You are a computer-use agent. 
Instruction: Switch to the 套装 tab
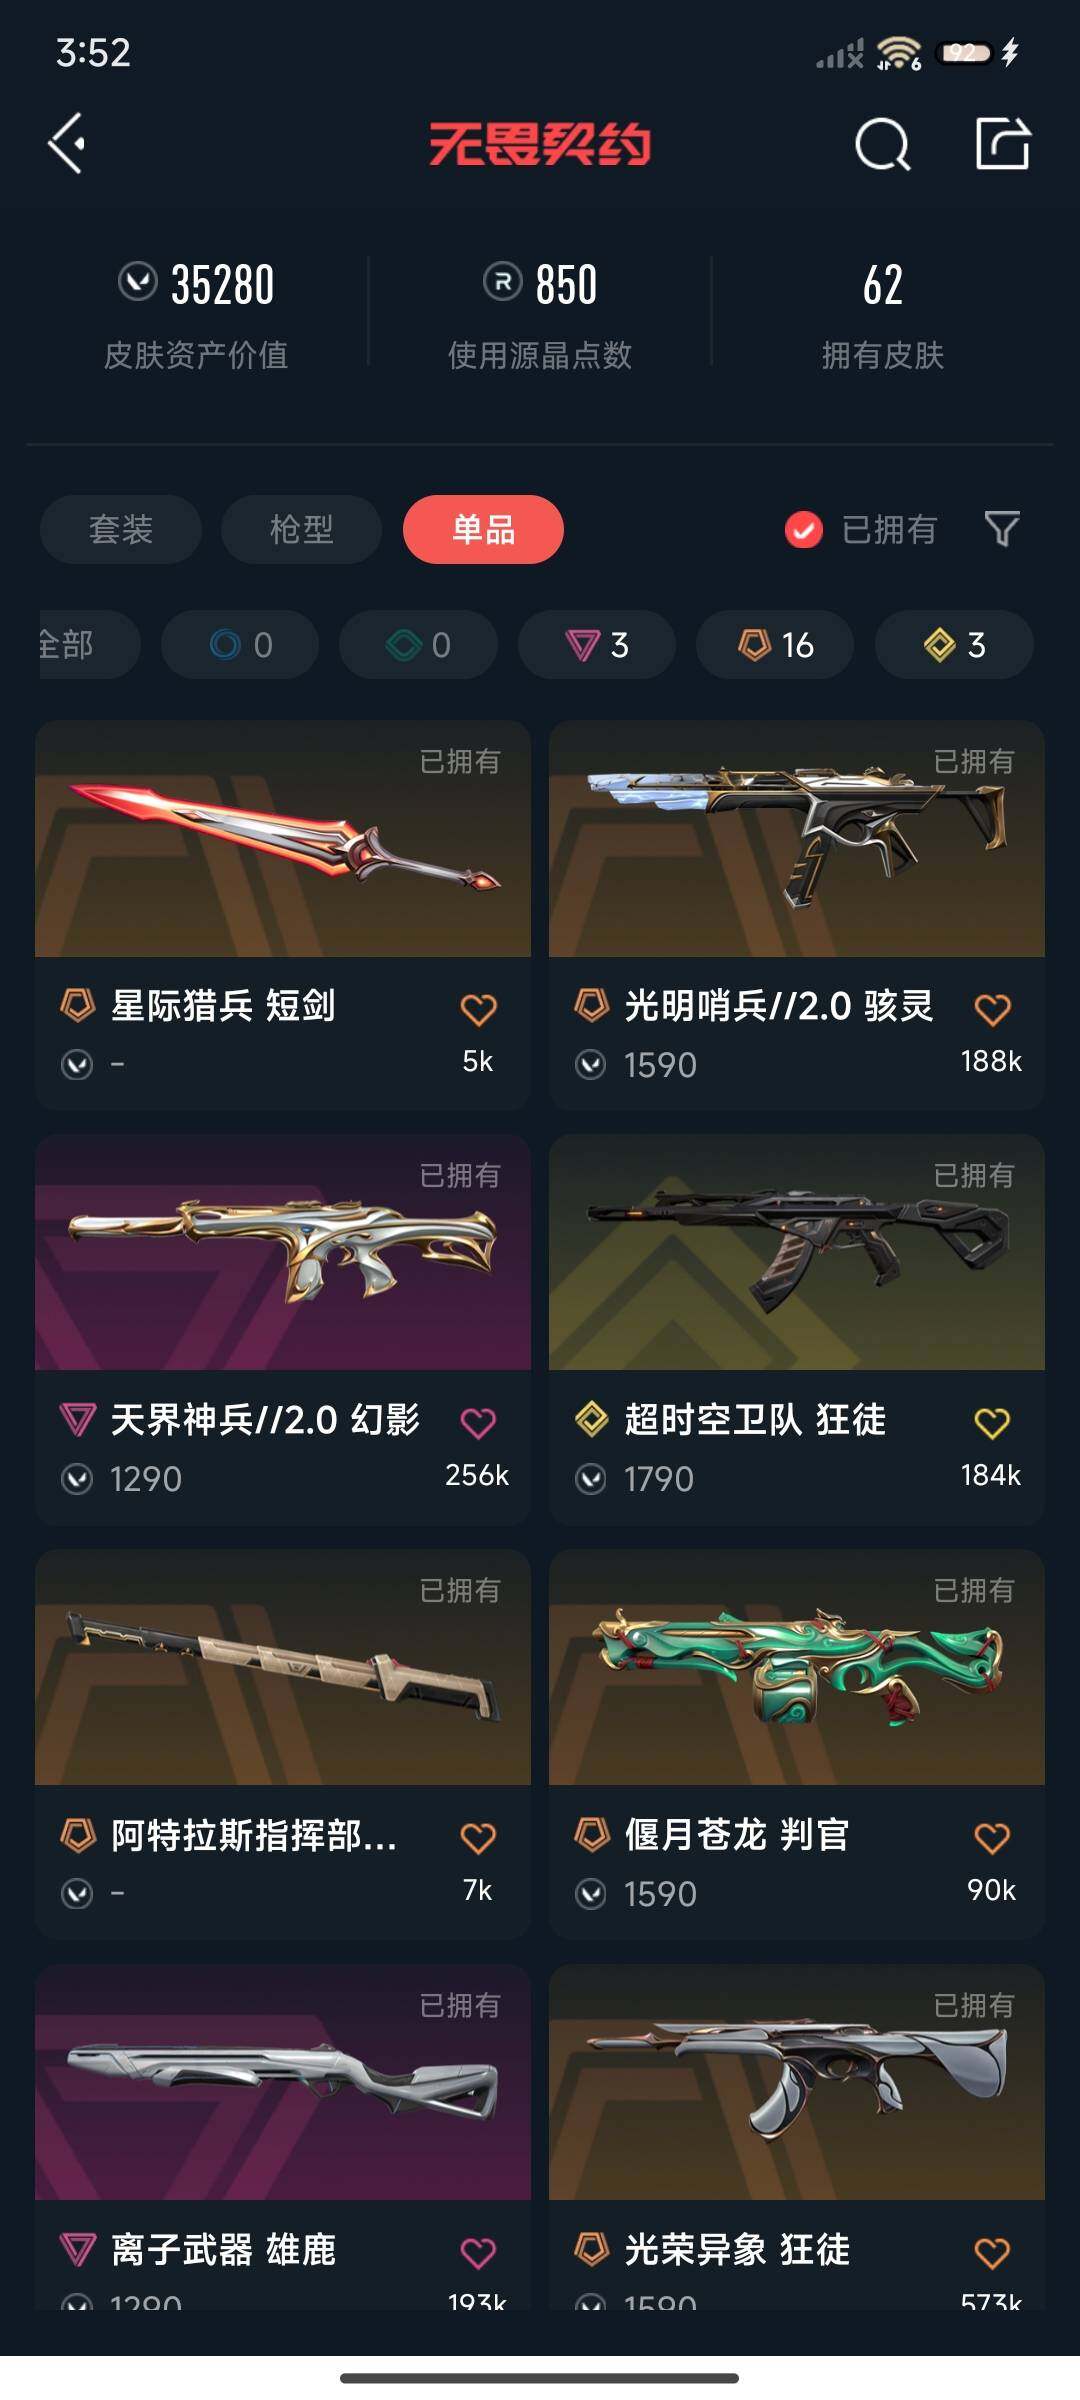pos(121,529)
